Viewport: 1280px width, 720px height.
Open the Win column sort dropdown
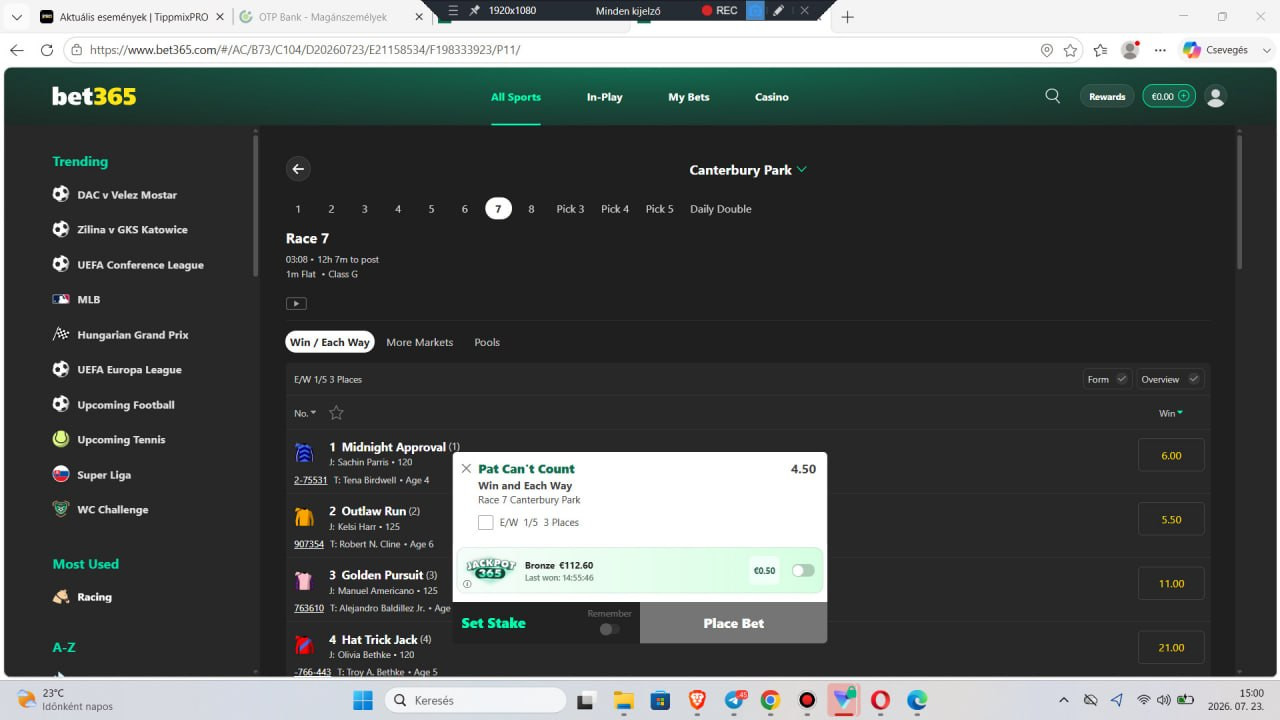tap(1171, 413)
